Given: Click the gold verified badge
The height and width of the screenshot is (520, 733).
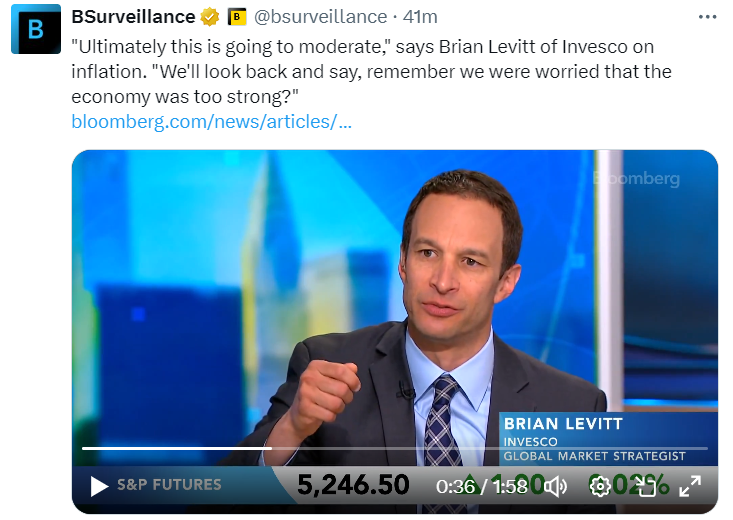Looking at the screenshot, I should point(211,17).
